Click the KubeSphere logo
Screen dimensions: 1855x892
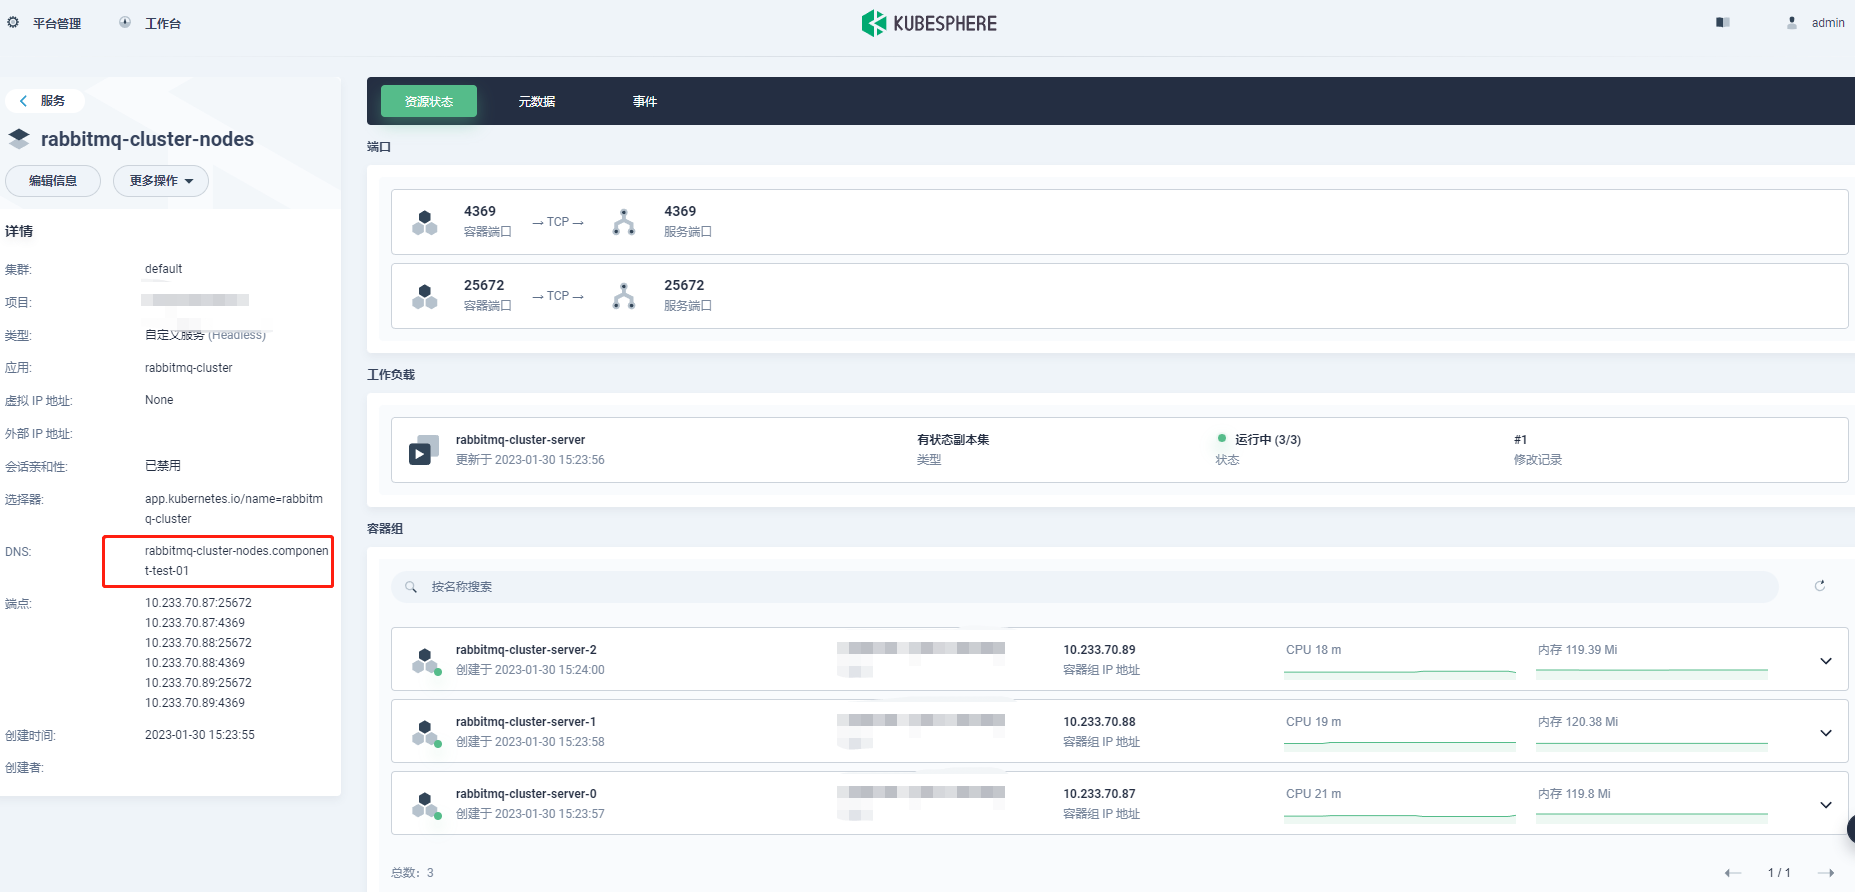(x=929, y=23)
